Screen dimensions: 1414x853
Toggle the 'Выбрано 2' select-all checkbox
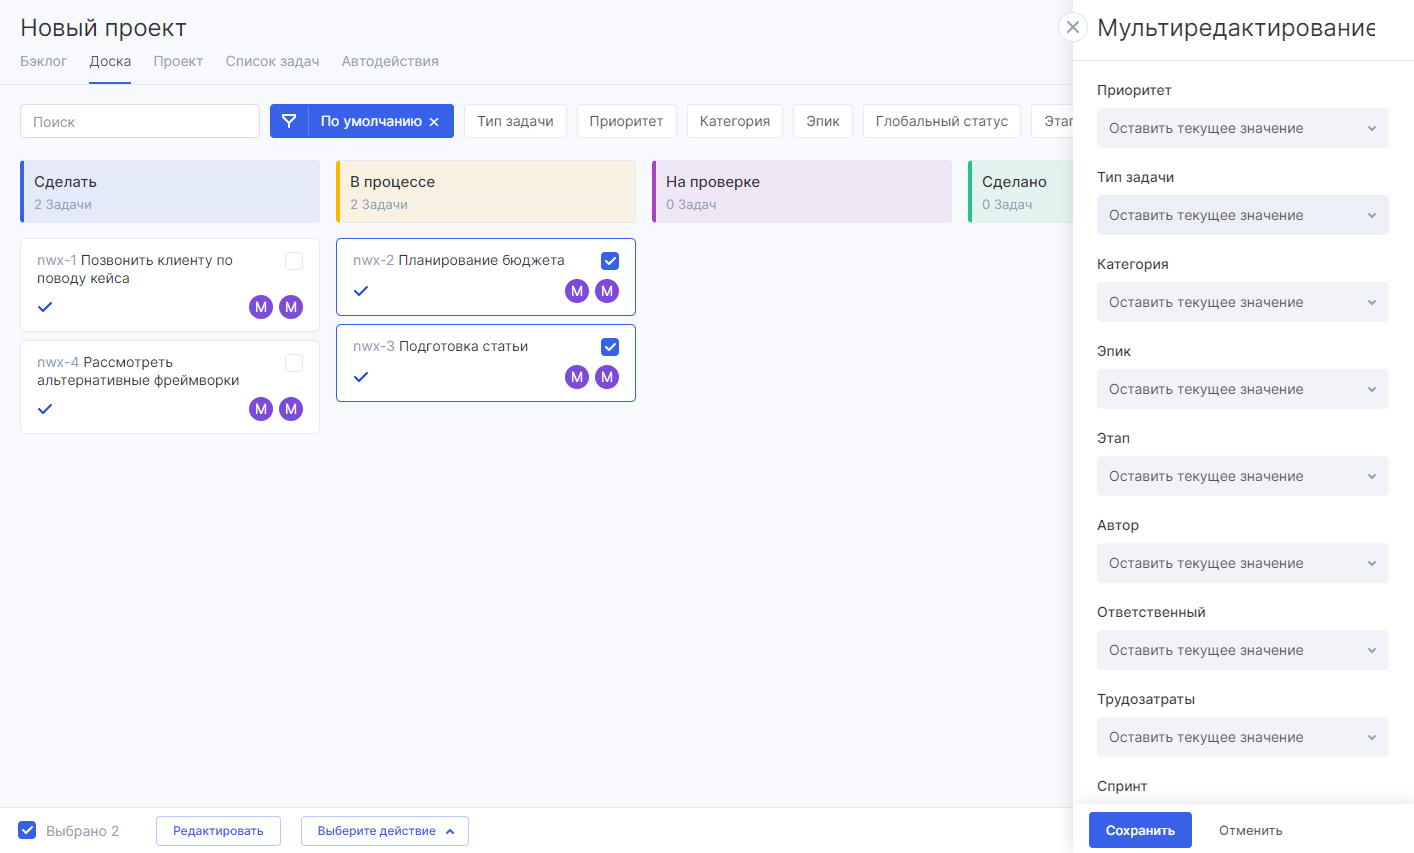tap(28, 830)
